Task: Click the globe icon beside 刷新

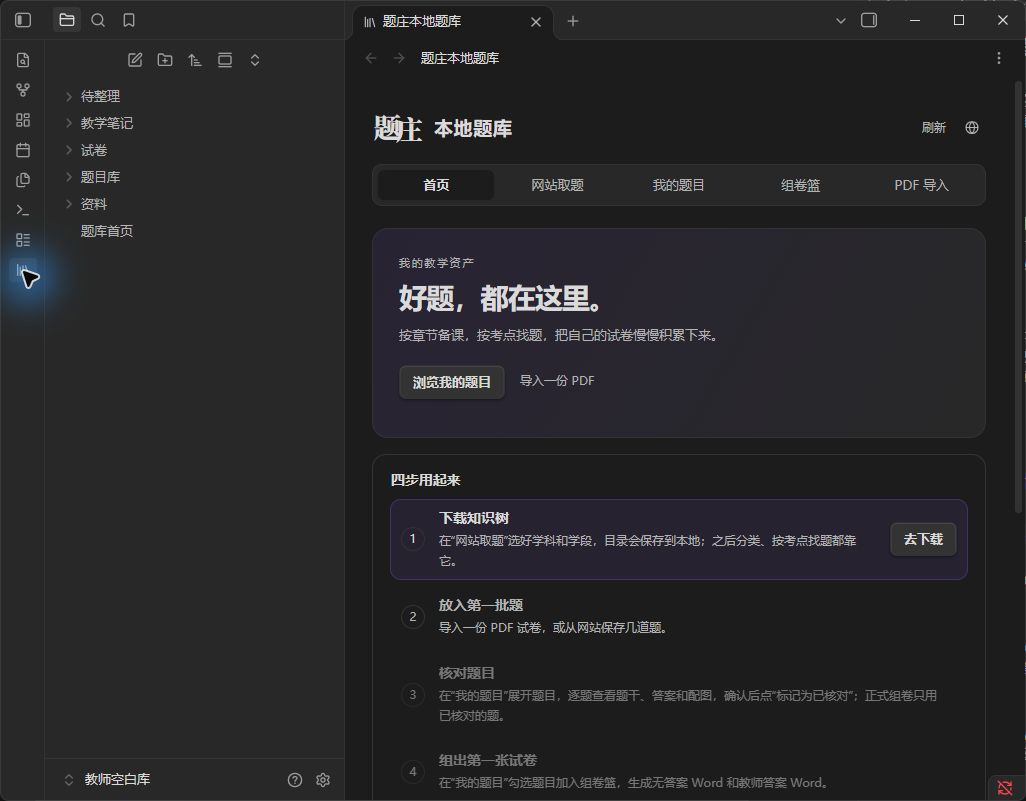Action: [x=972, y=128]
